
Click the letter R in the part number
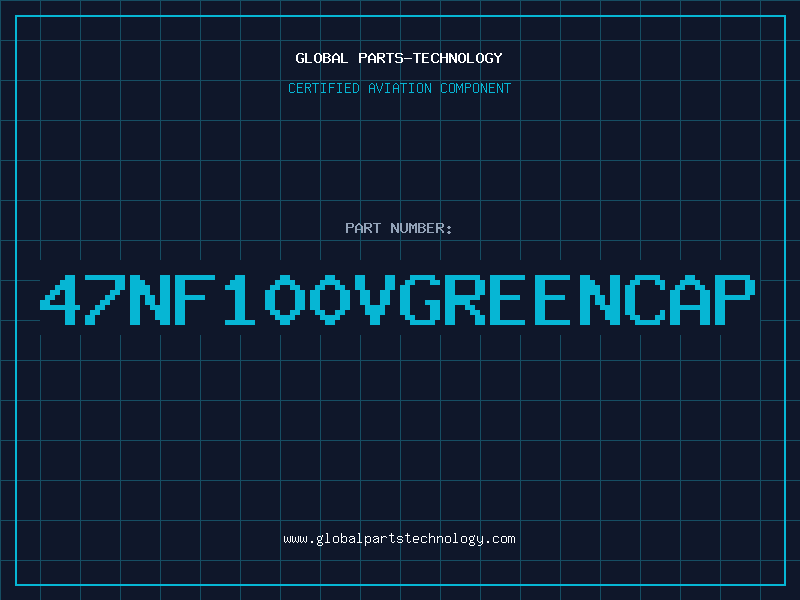[x=467, y=300]
